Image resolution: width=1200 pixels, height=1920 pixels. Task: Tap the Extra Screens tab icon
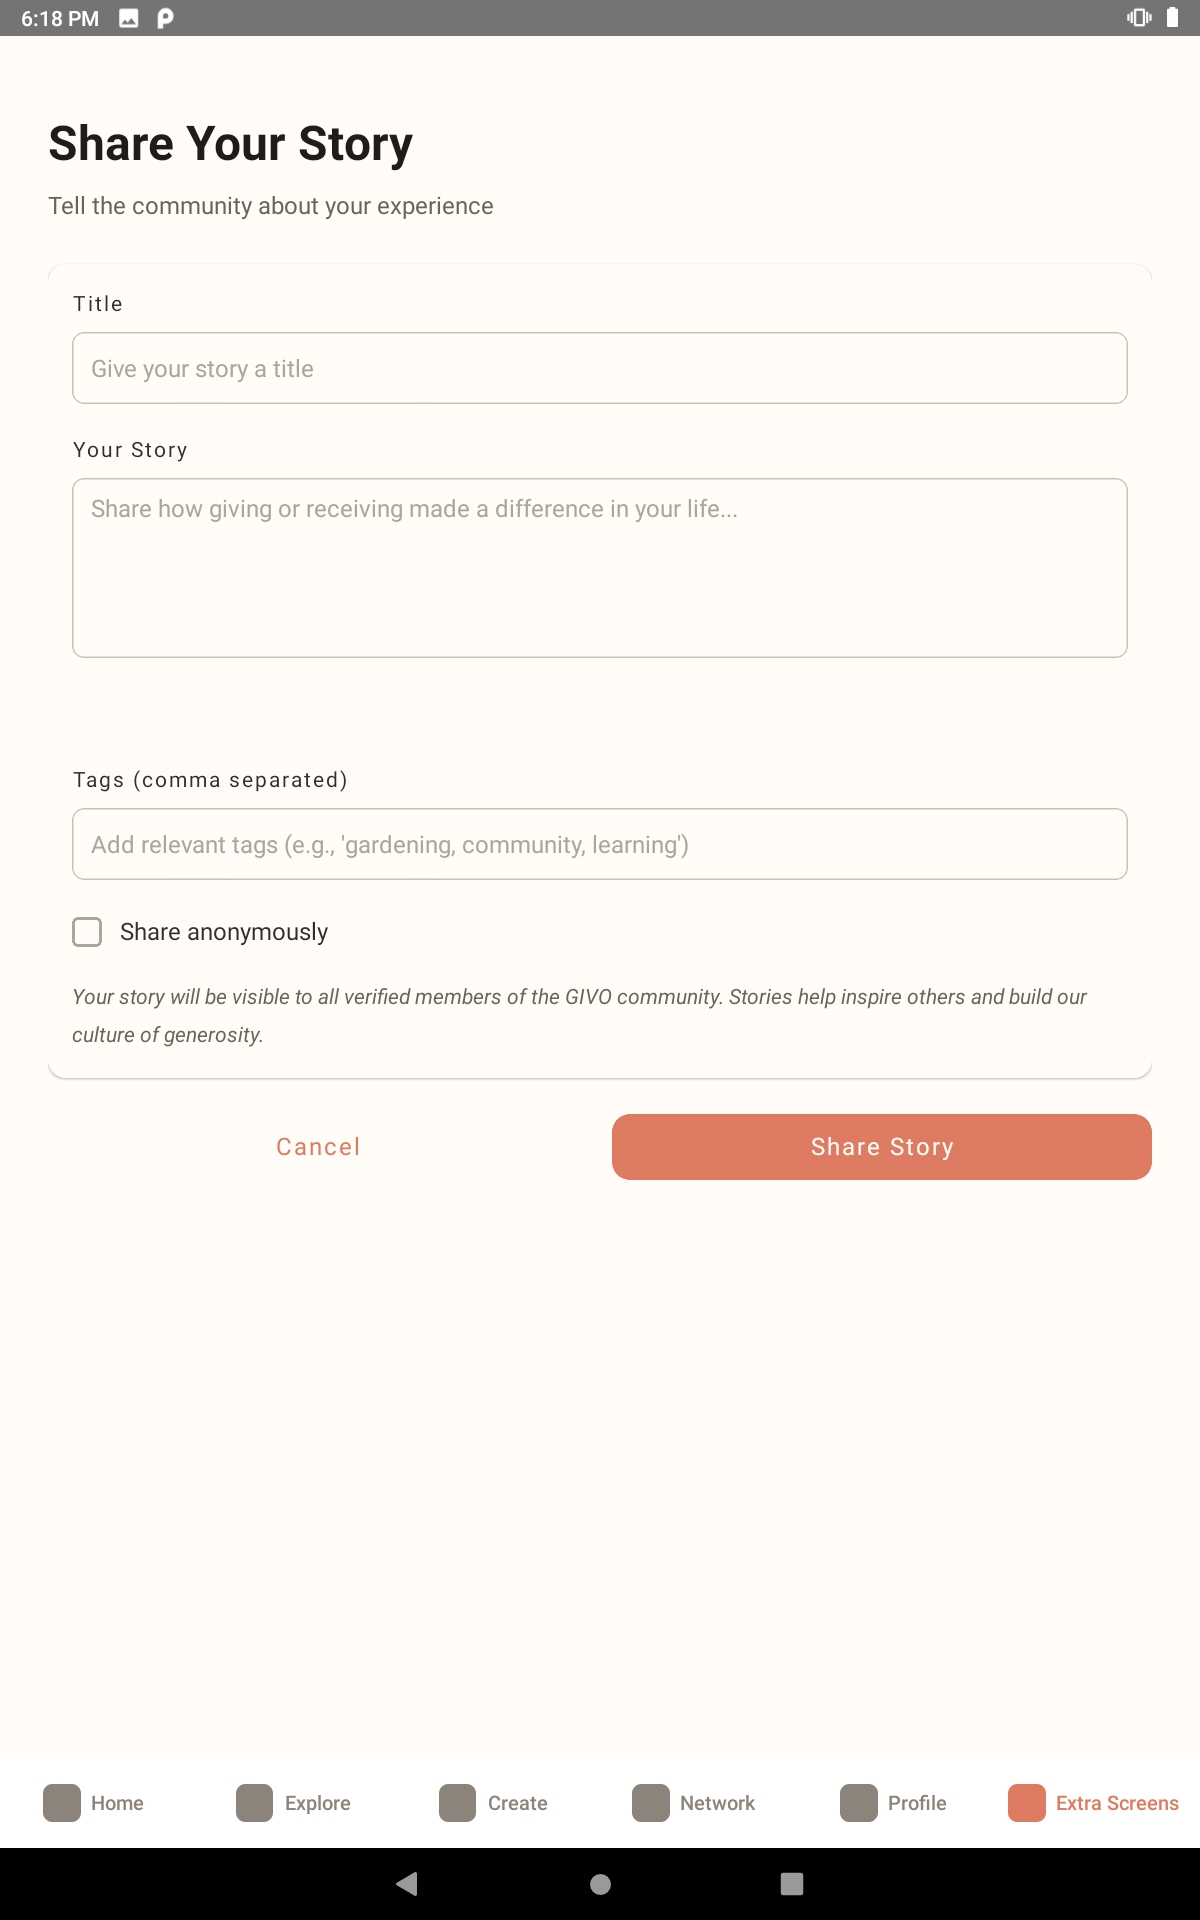pyautogui.click(x=1026, y=1803)
